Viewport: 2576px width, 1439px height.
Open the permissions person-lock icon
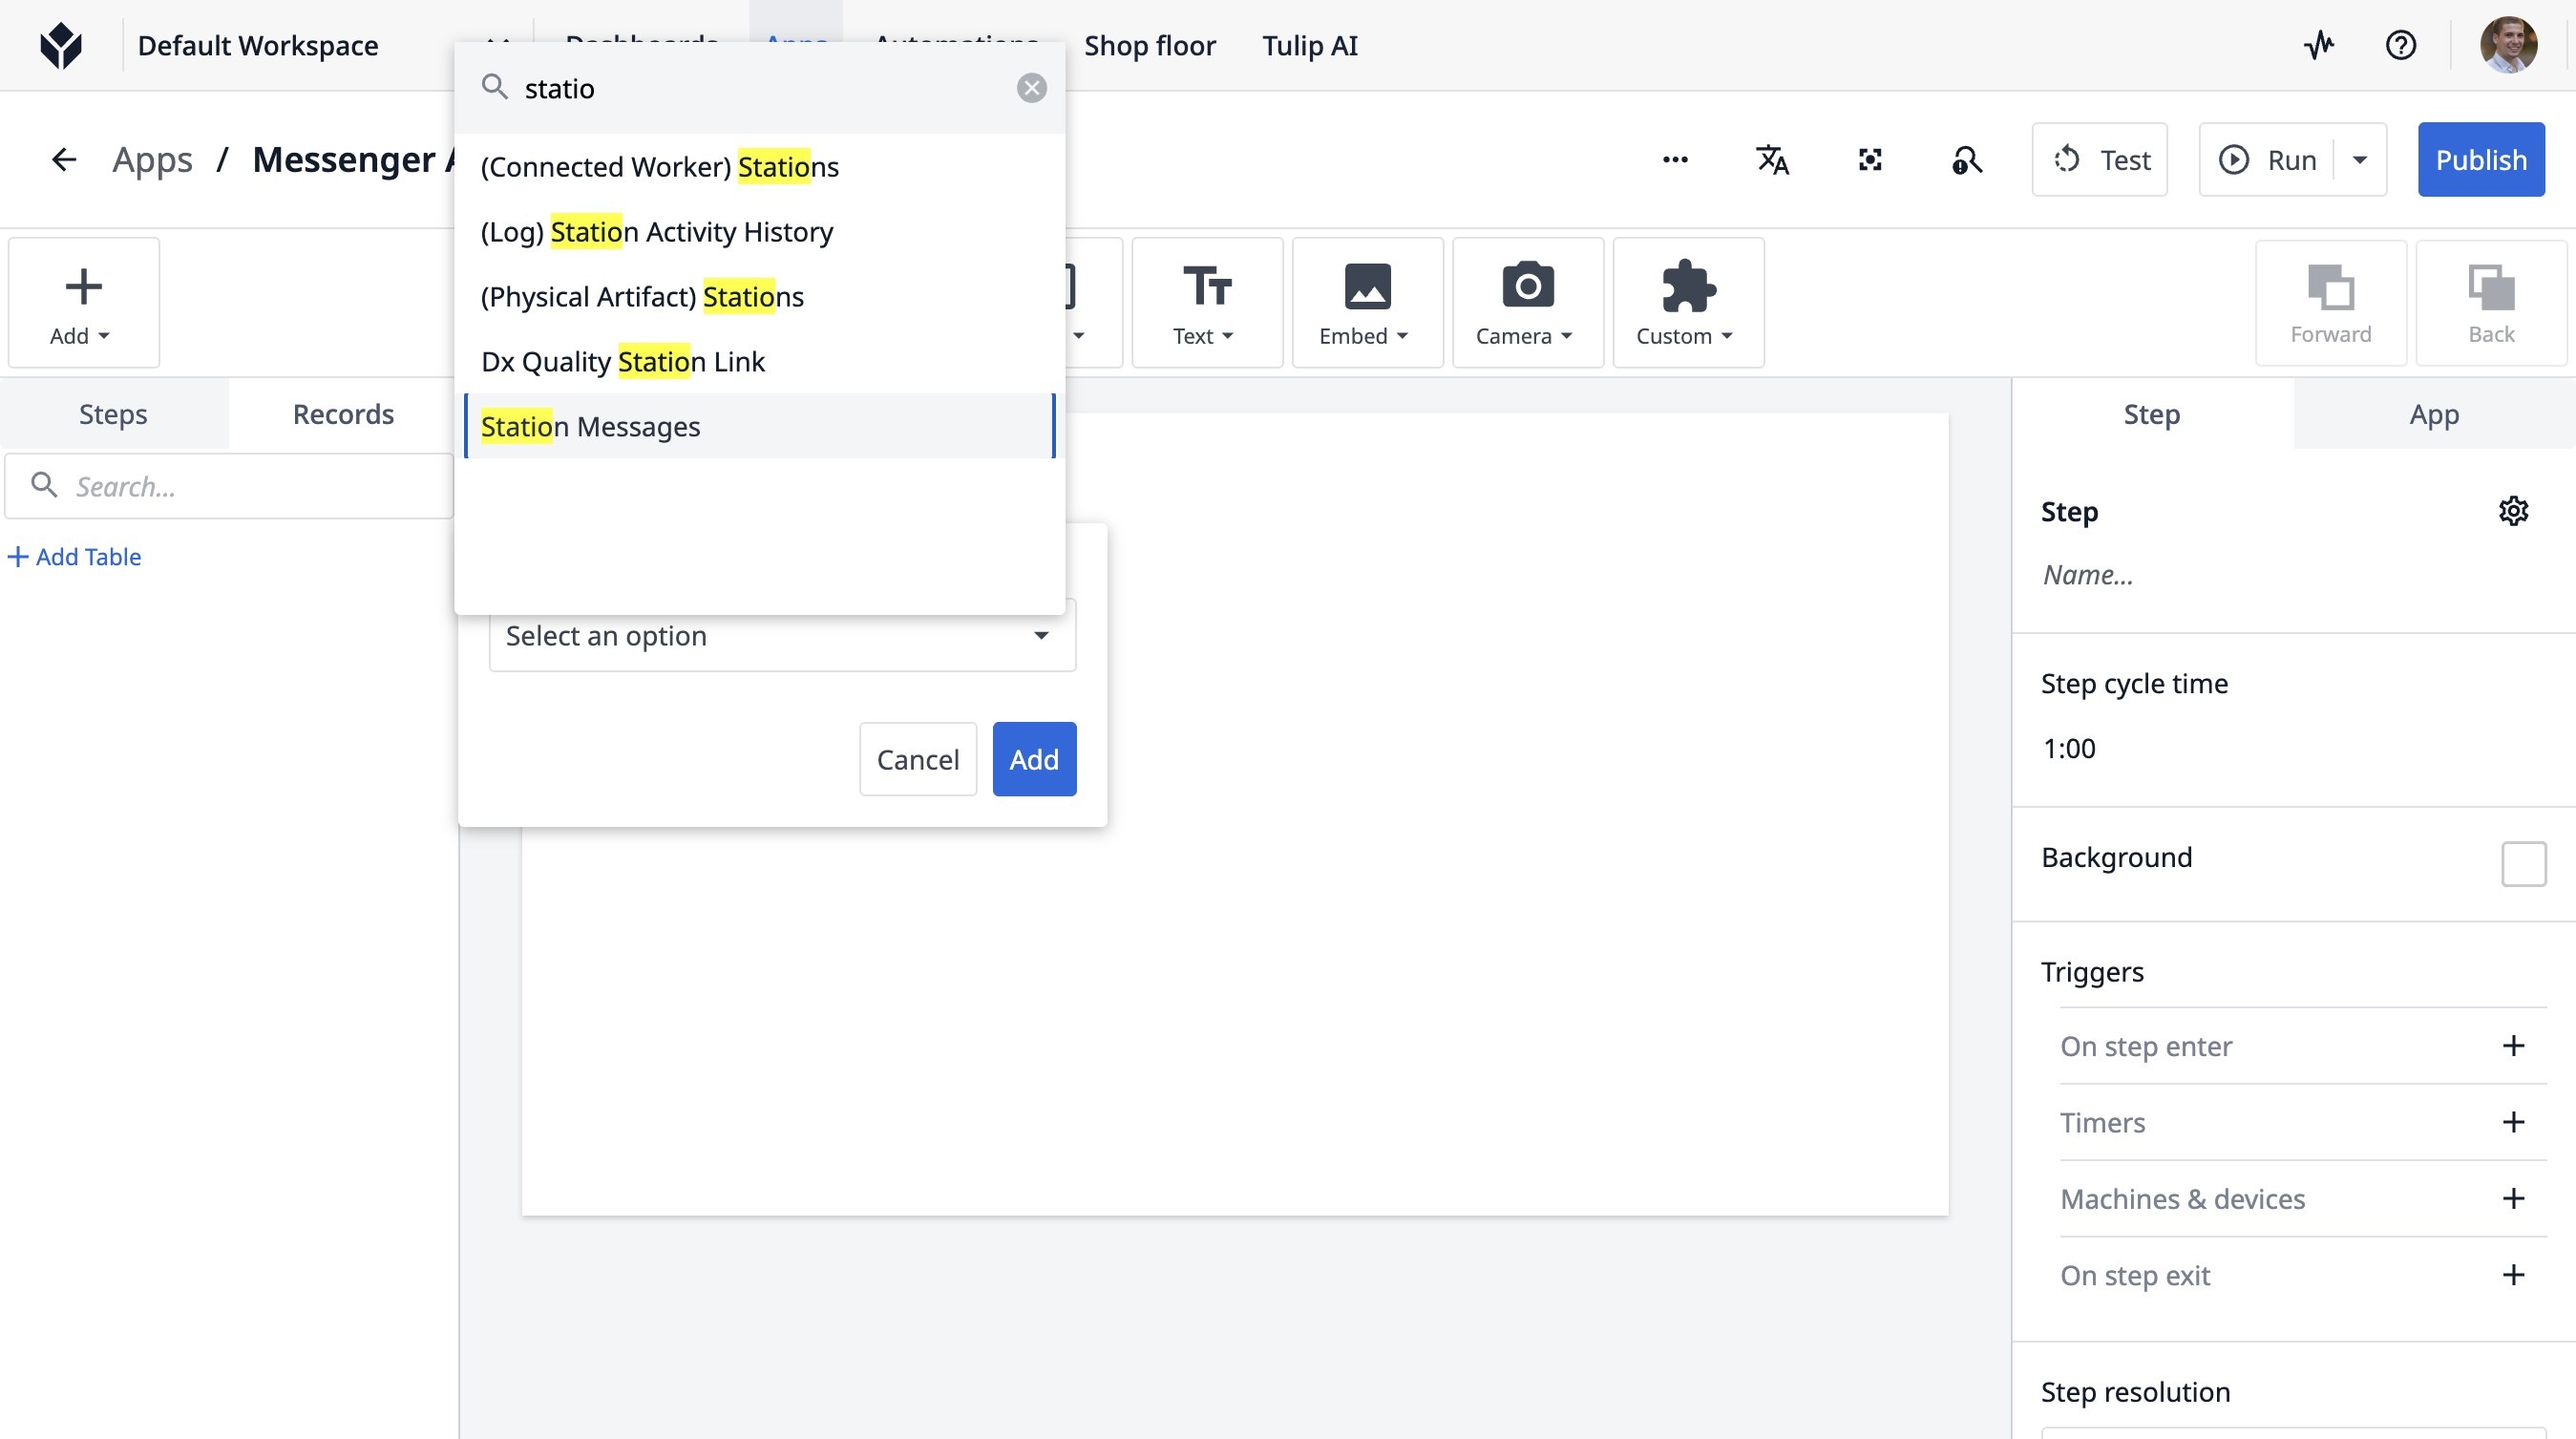1966,160
